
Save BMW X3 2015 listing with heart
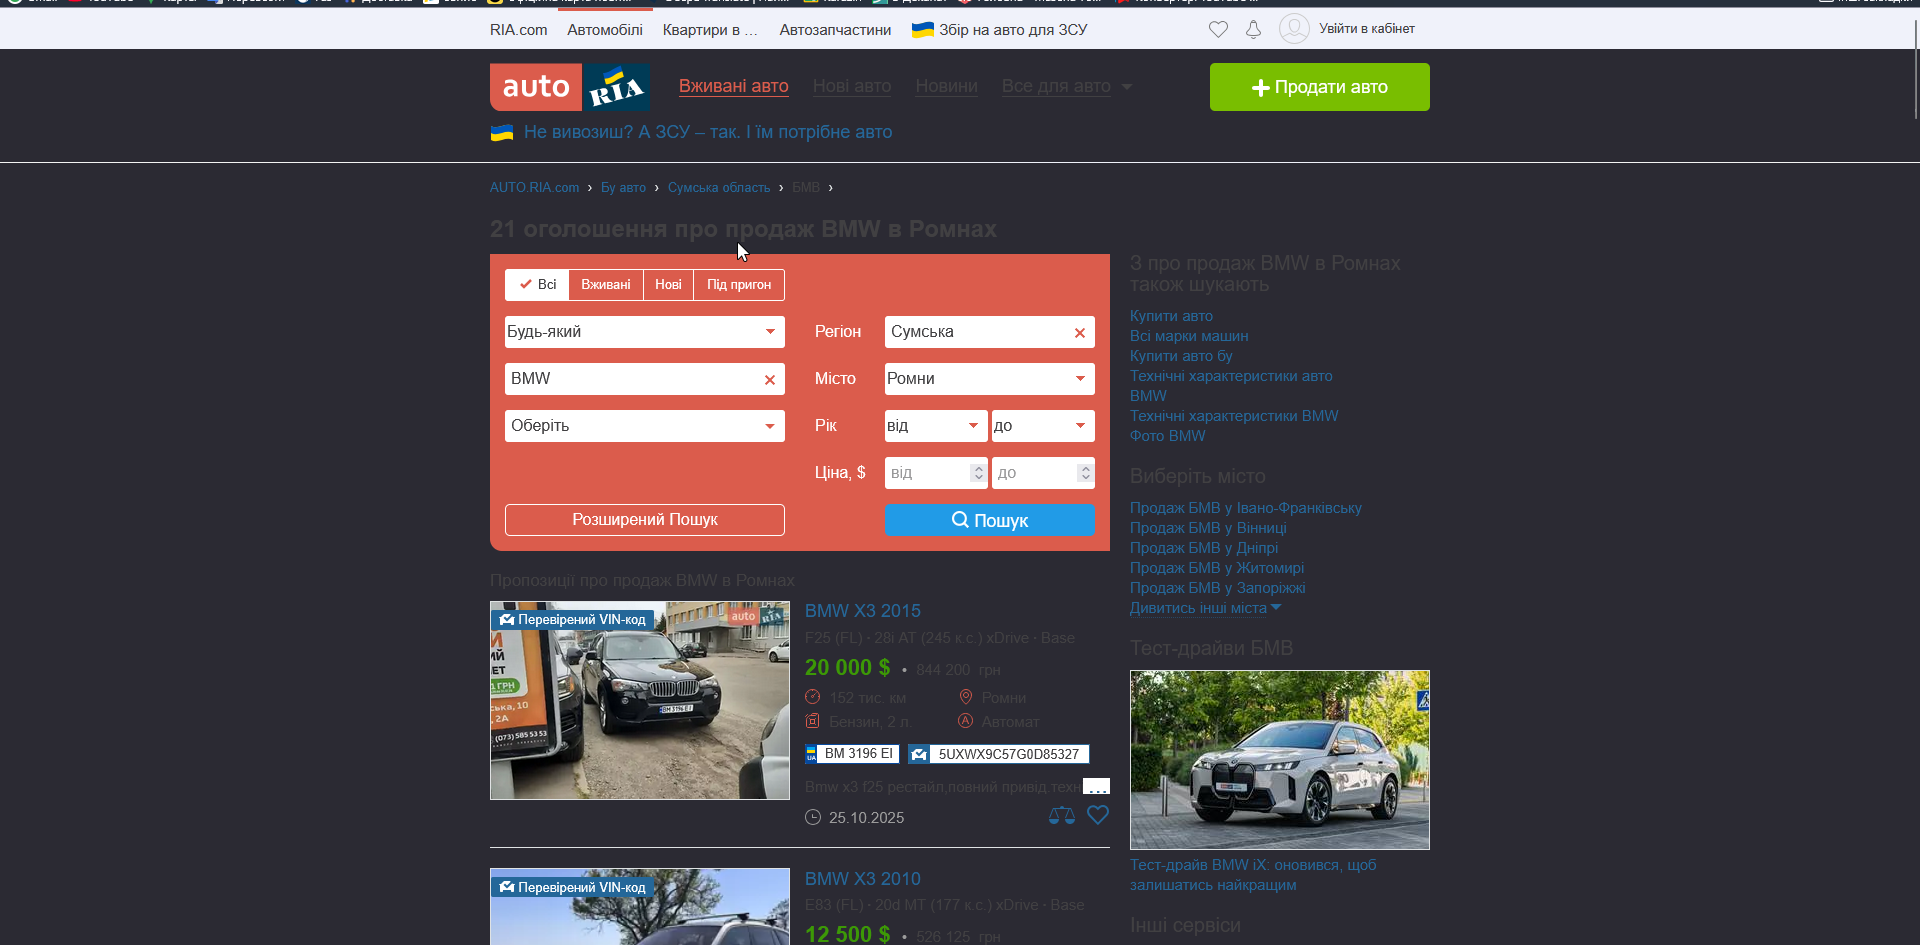coord(1098,815)
